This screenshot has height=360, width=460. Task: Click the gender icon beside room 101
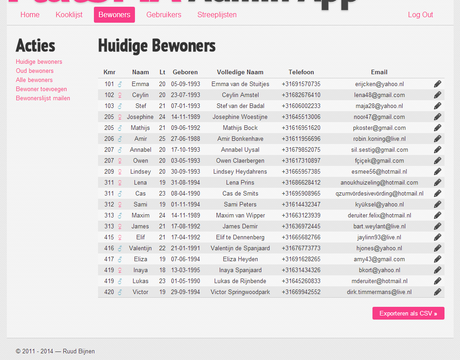(120, 84)
